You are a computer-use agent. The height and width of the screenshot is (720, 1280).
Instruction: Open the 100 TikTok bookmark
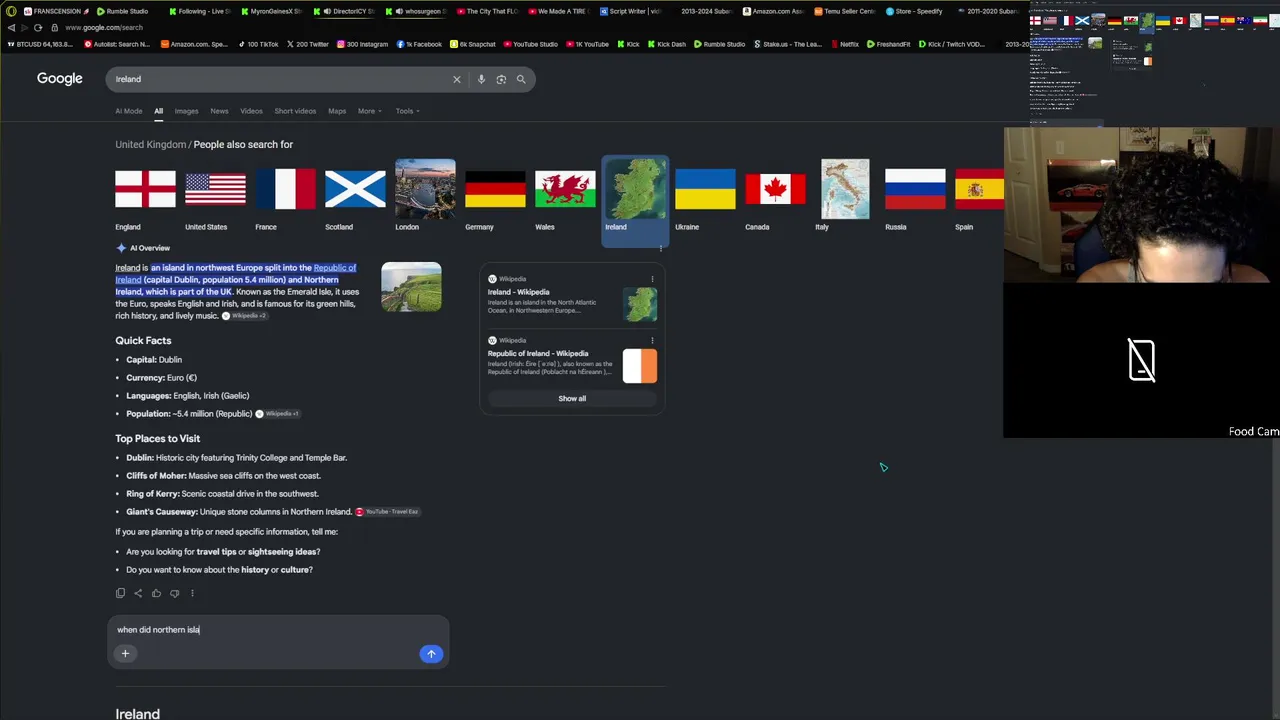(258, 44)
